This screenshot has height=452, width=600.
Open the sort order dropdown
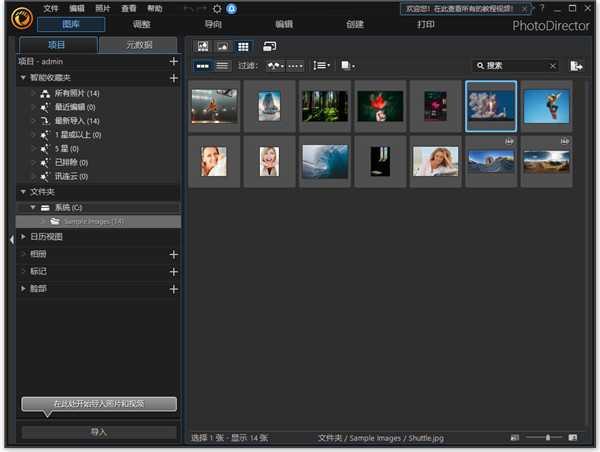coord(321,65)
